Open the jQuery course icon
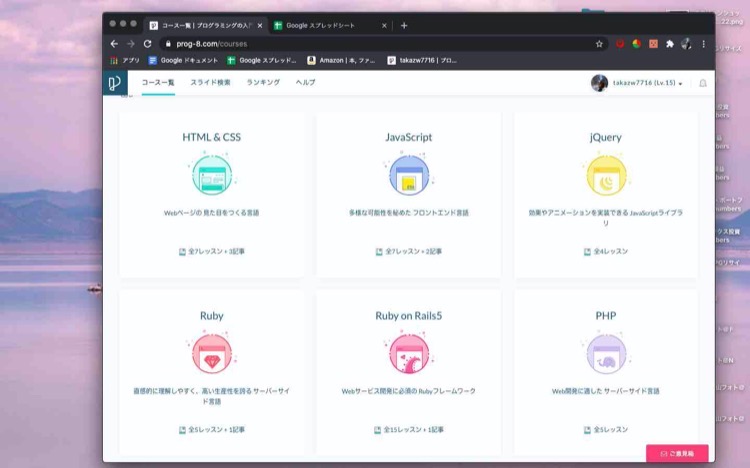This screenshot has height=468, width=750. [x=606, y=175]
